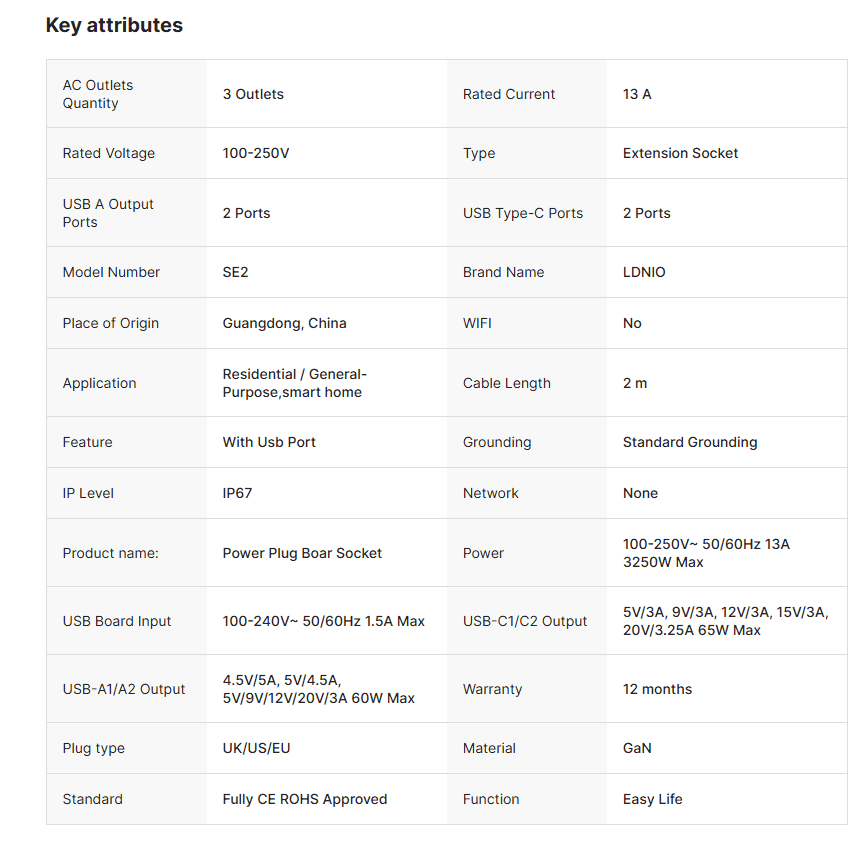
Task: Select the 12 months warranty value
Action: (x=657, y=689)
